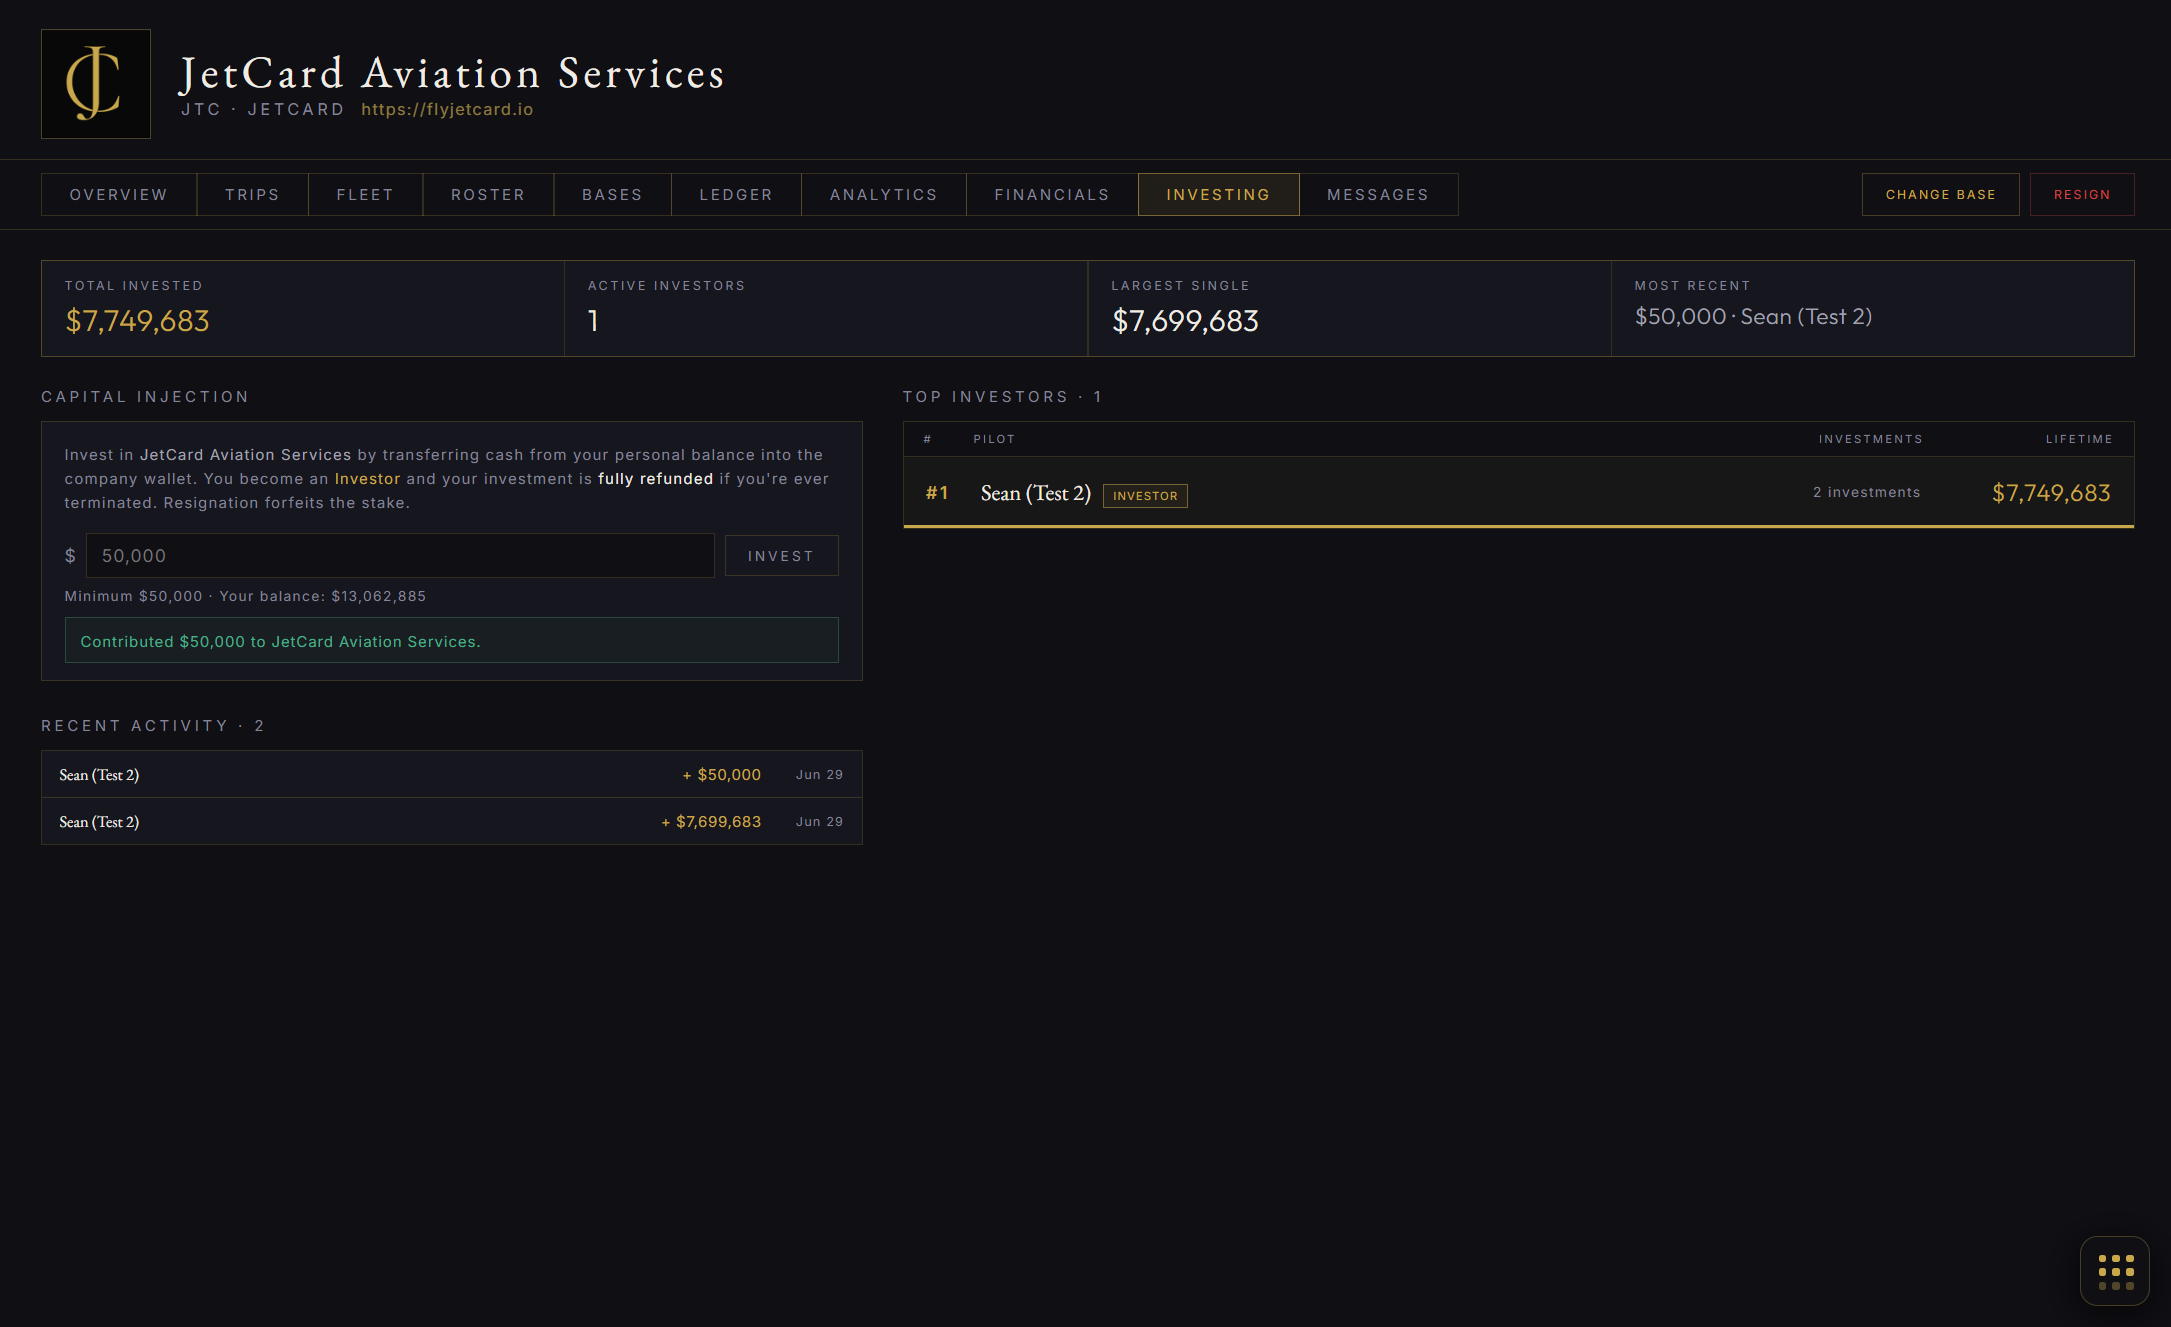
Task: Click the #1 rank in Top Investors
Action: [937, 493]
